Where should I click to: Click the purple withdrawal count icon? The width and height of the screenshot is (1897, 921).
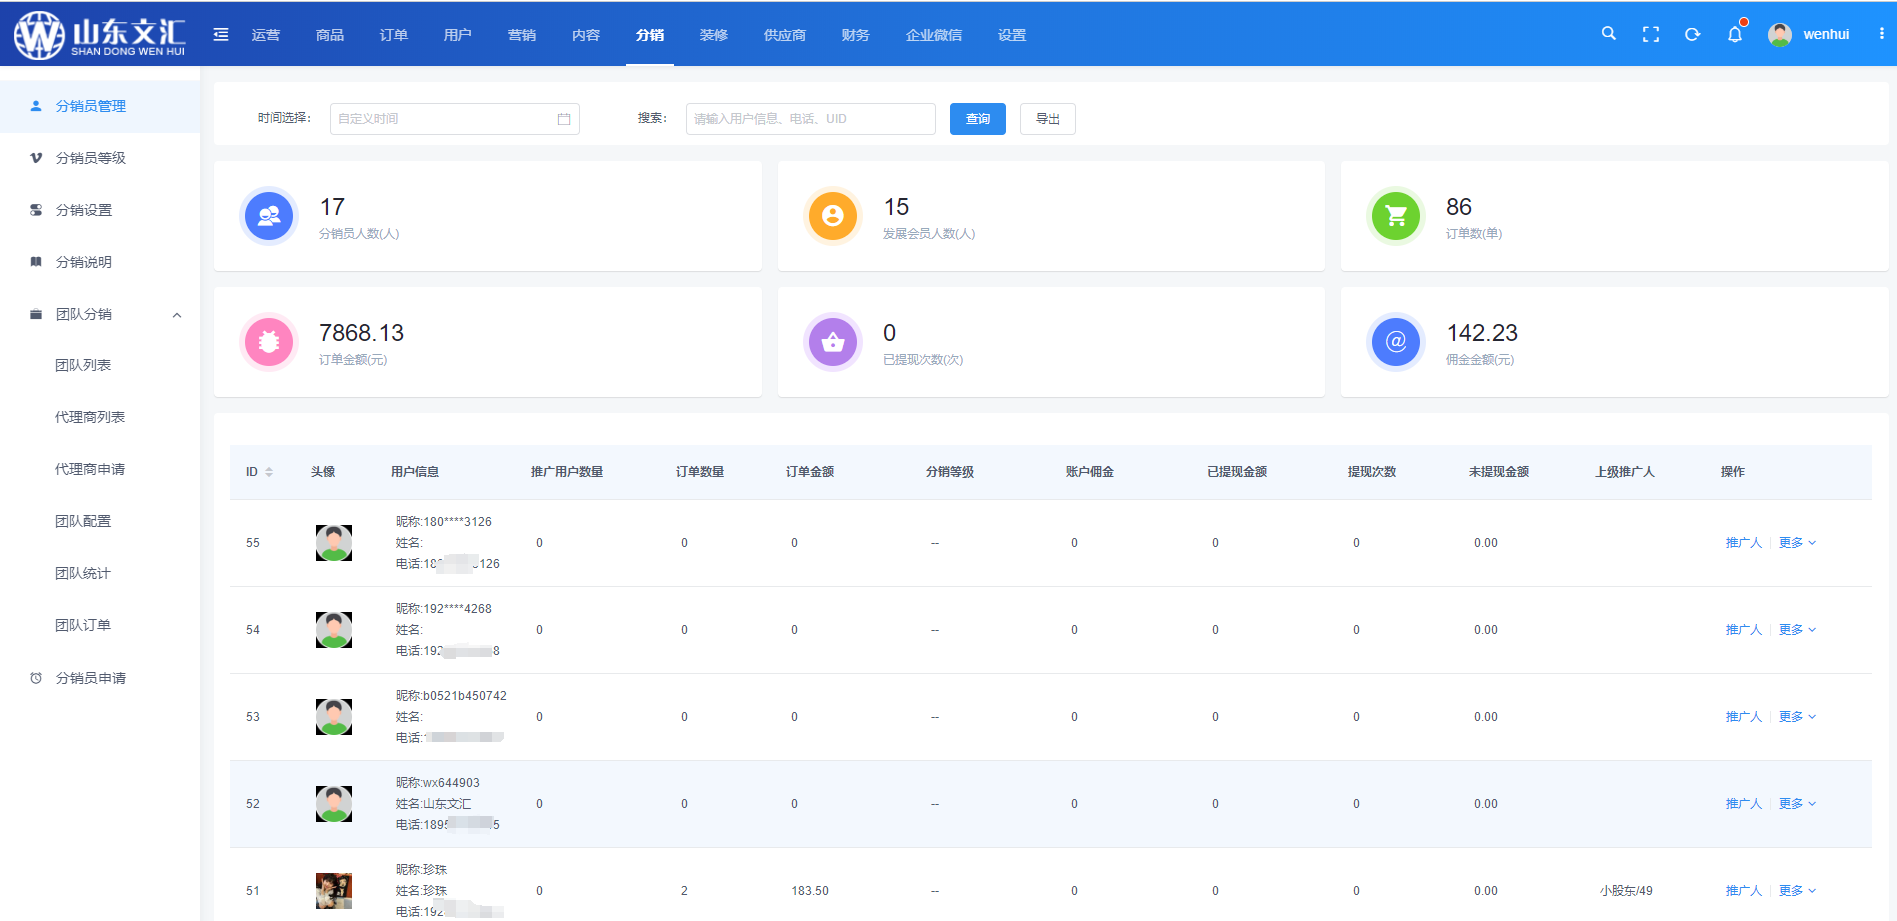coord(833,342)
